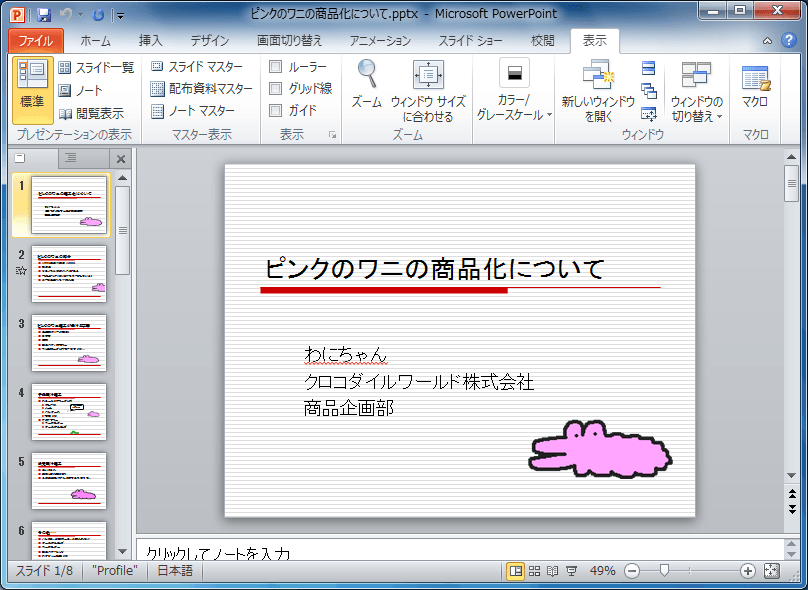The image size is (808, 590).
Task: Click the zoom out minus button
Action: point(632,570)
